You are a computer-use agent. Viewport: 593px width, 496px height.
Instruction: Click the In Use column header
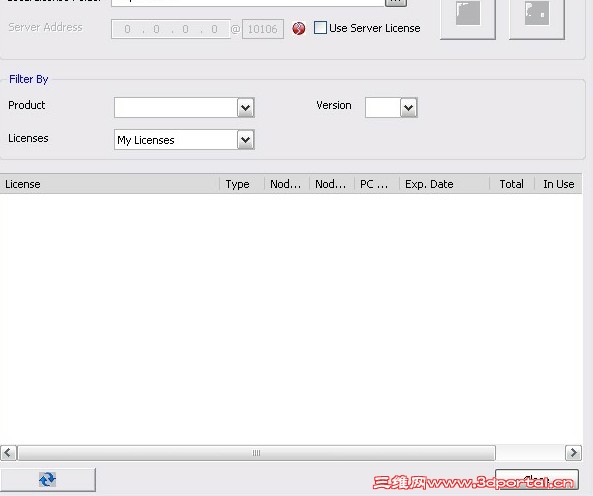click(558, 184)
